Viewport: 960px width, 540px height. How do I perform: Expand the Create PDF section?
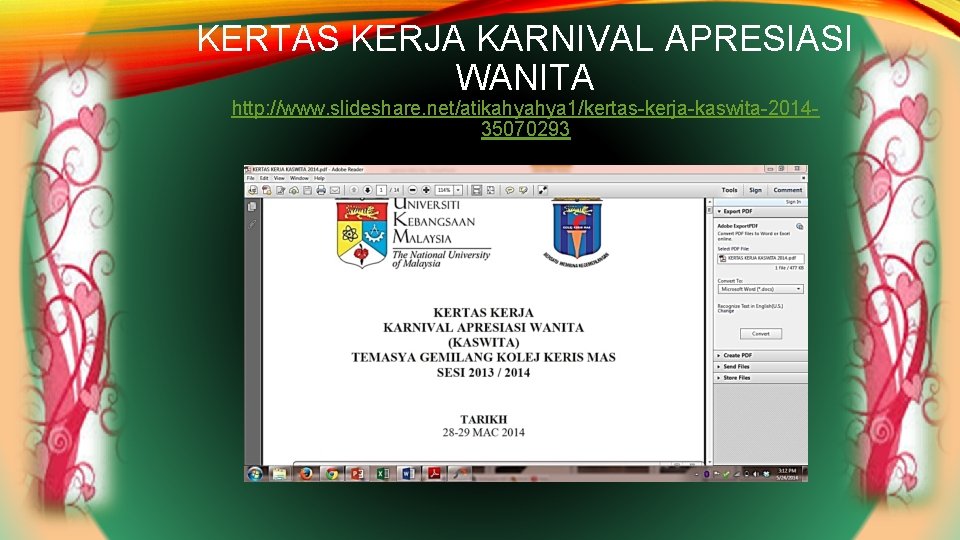click(760, 355)
